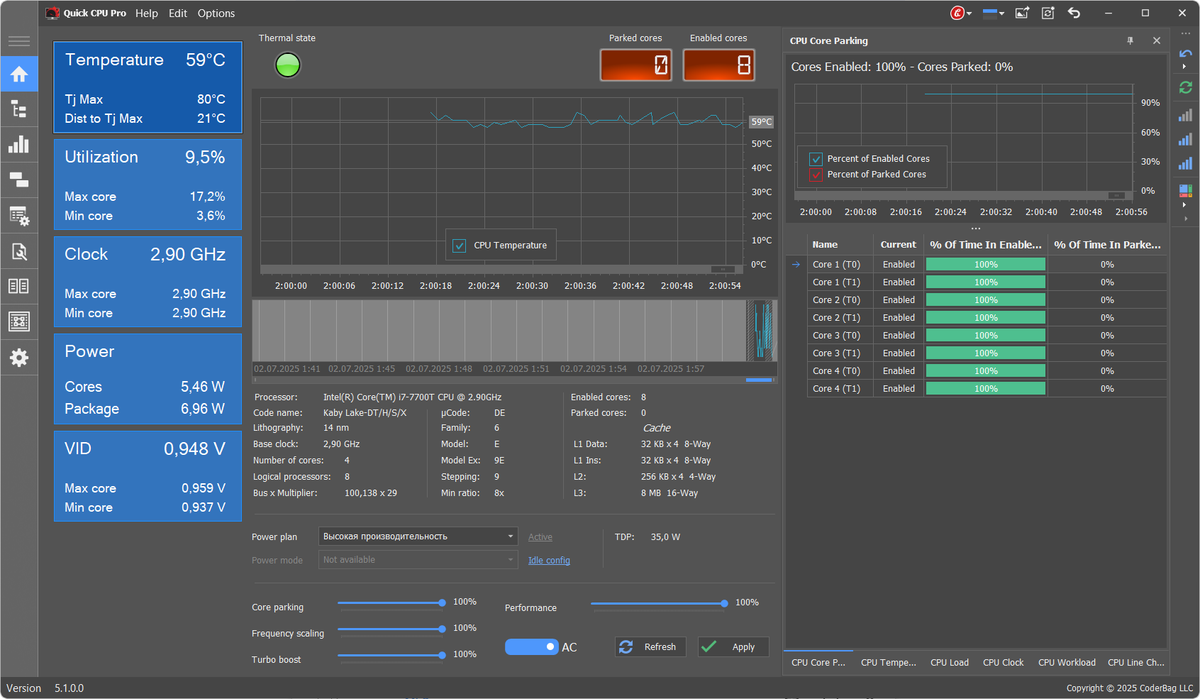Click the red CoderBag logo icon
1200x699 pixels.
coord(958,13)
